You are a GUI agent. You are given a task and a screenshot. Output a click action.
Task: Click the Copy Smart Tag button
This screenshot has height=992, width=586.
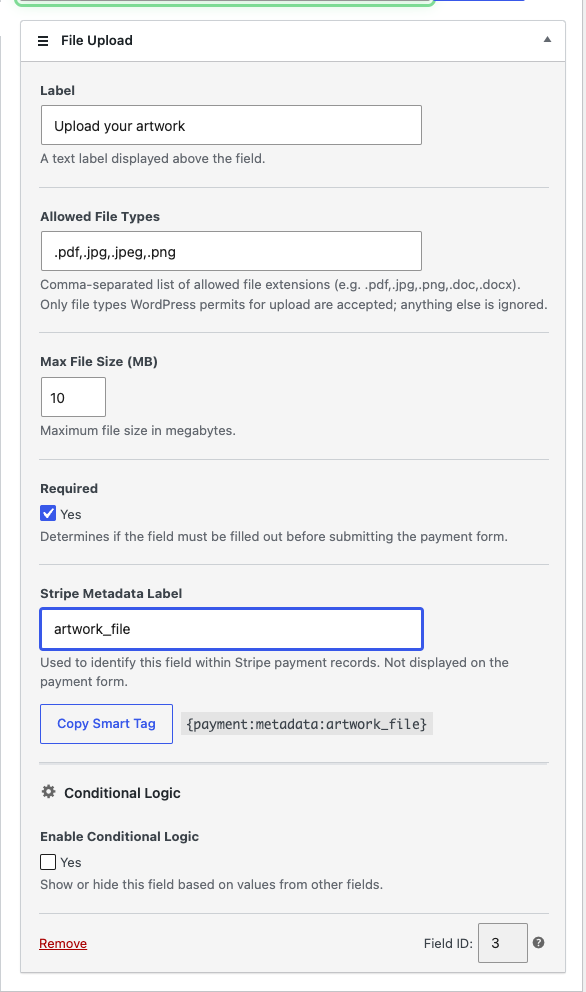(106, 724)
